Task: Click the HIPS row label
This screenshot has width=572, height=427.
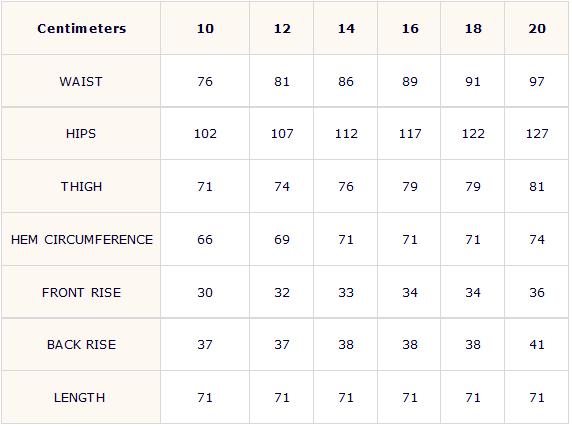Action: click(x=81, y=134)
